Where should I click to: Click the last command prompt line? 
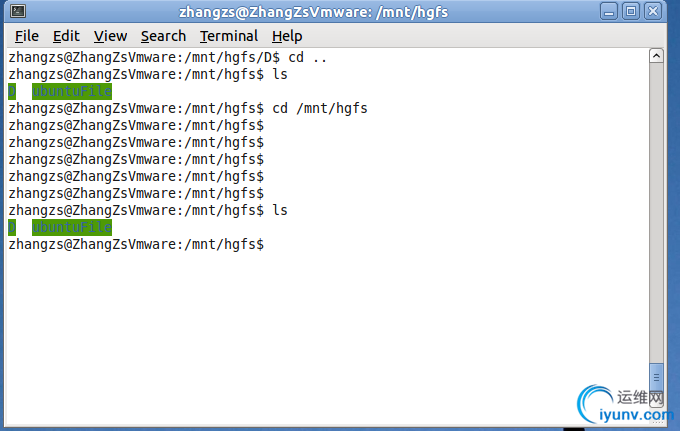click(x=135, y=244)
